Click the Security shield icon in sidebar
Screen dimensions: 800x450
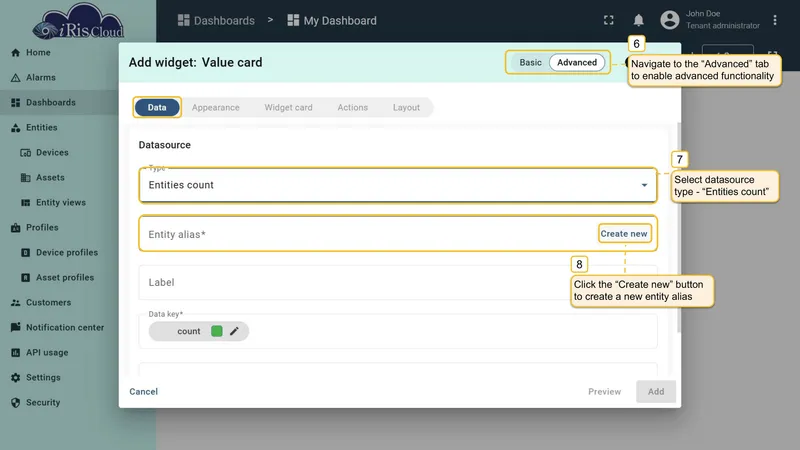click(x=15, y=403)
